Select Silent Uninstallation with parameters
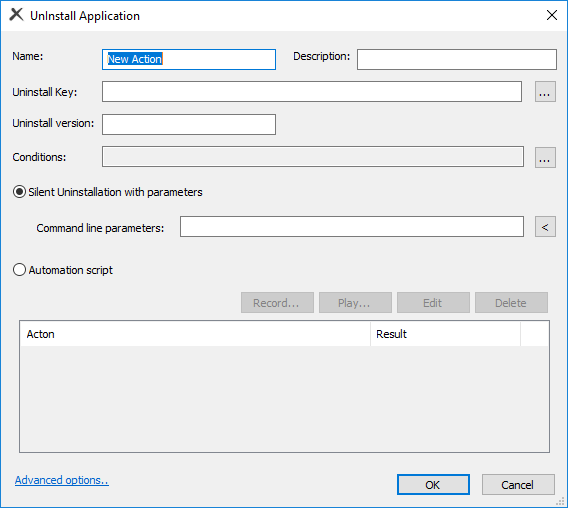The width and height of the screenshot is (568, 508). point(108,192)
